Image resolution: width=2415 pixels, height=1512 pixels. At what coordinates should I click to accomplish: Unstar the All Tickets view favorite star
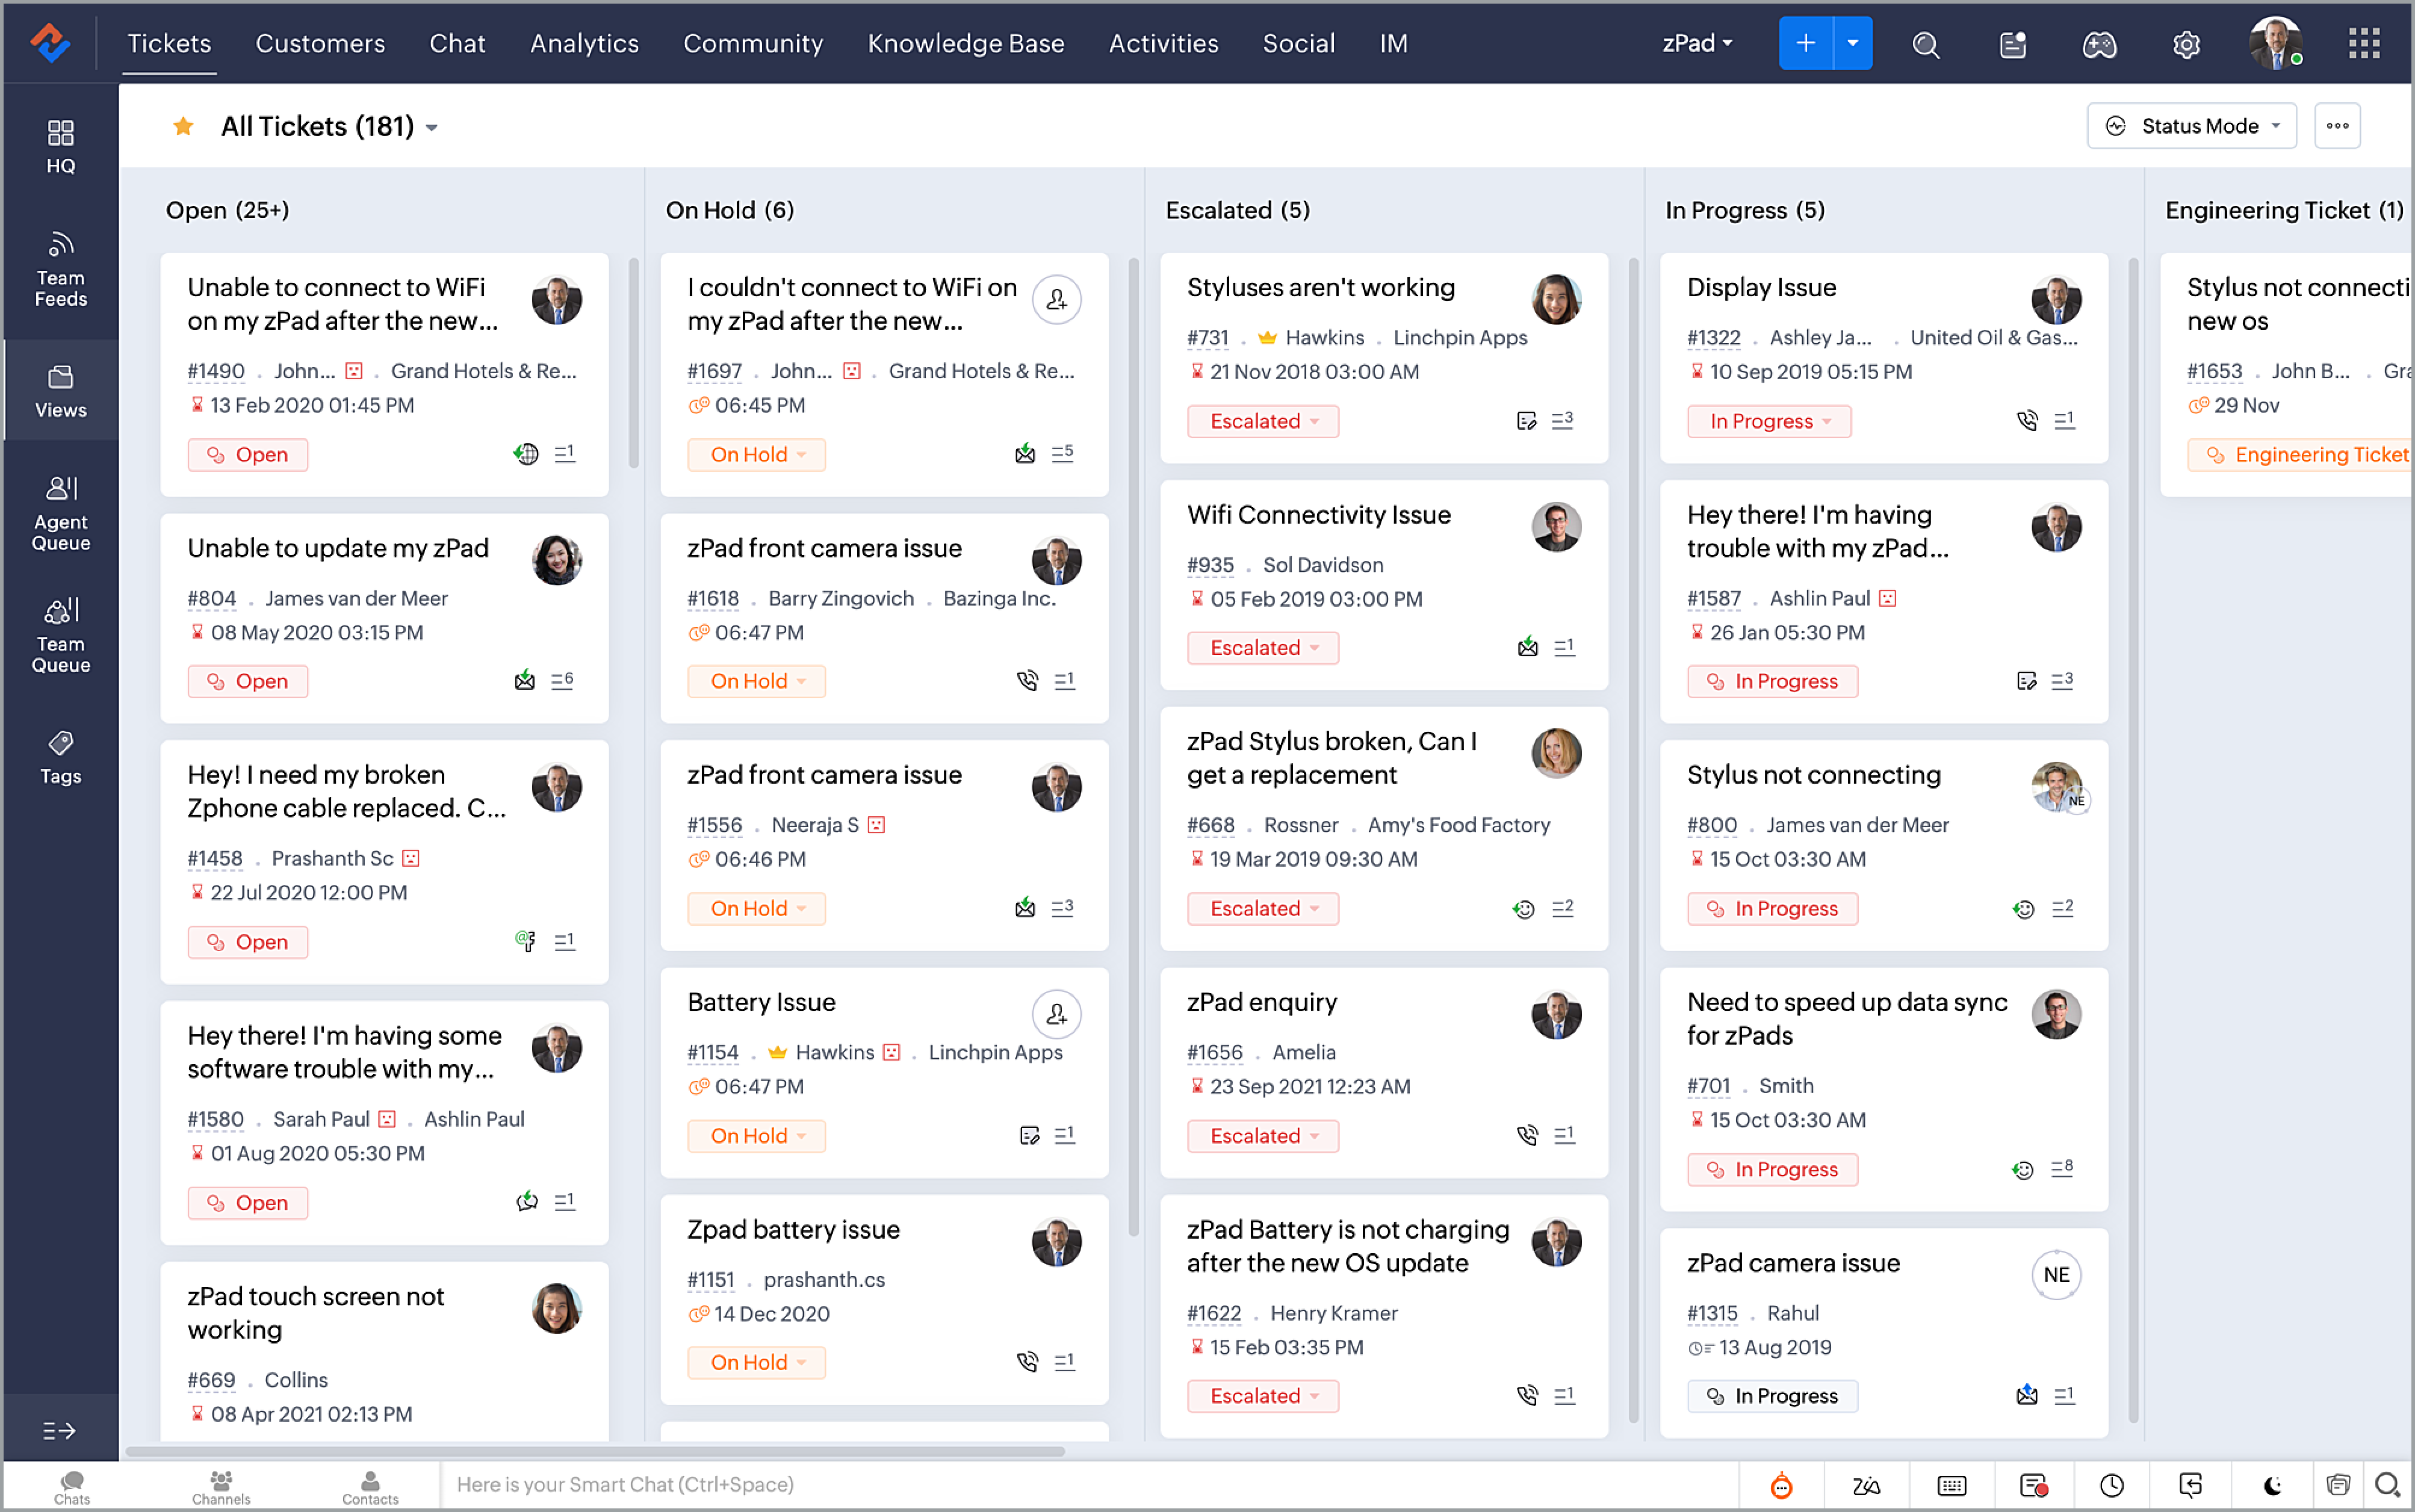(x=183, y=126)
